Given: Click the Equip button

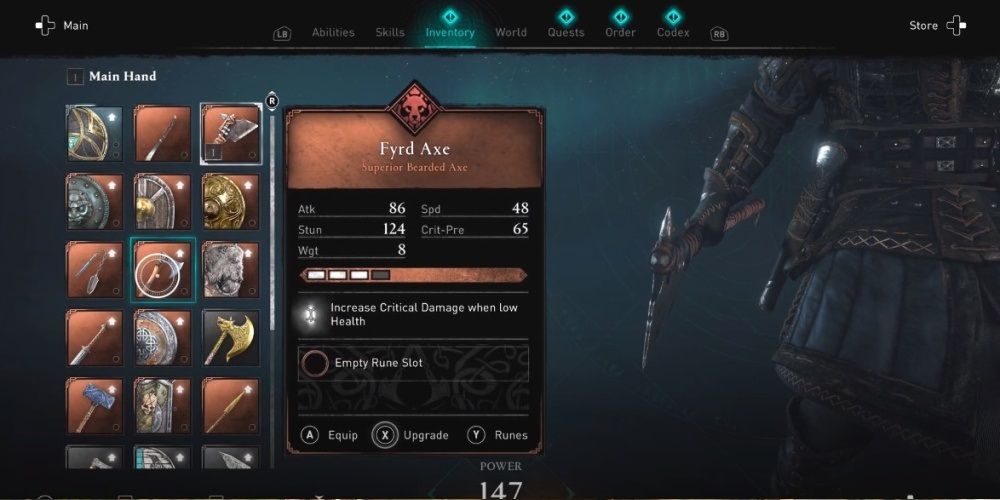Looking at the screenshot, I should coord(329,436).
